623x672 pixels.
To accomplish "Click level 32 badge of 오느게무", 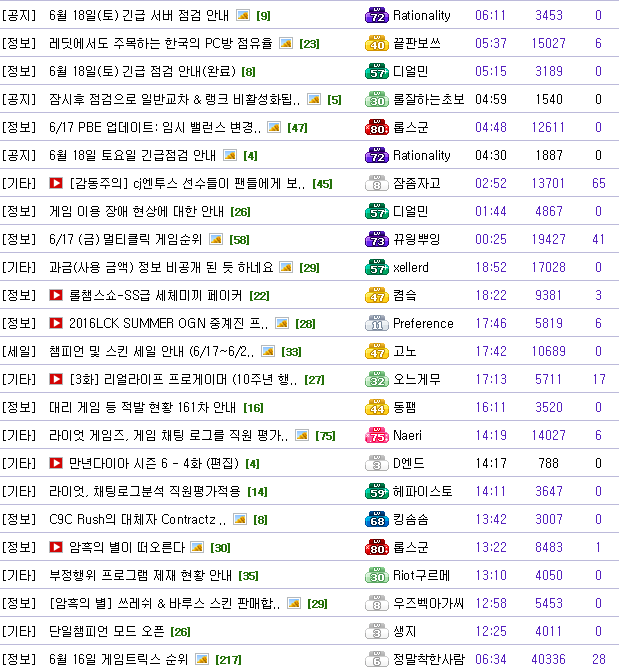I will (x=377, y=380).
